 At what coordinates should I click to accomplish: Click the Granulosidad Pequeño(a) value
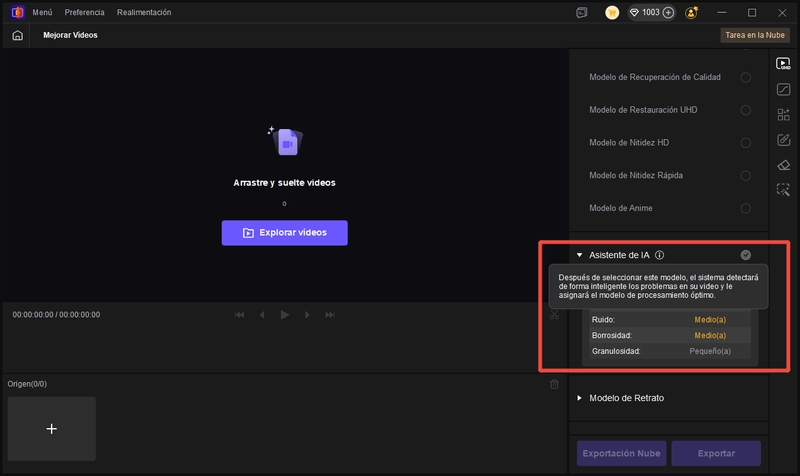coord(710,352)
